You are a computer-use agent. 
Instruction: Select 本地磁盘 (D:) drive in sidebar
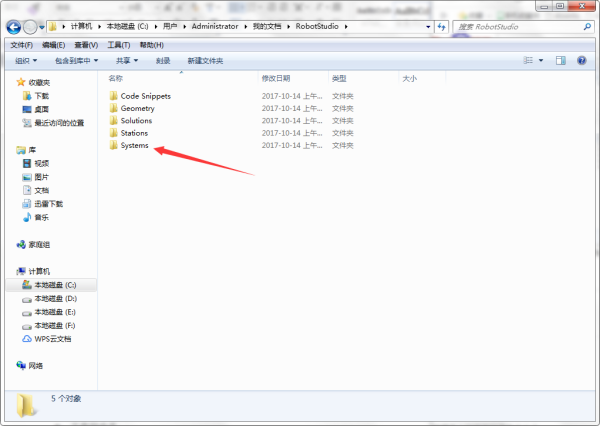click(x=56, y=299)
